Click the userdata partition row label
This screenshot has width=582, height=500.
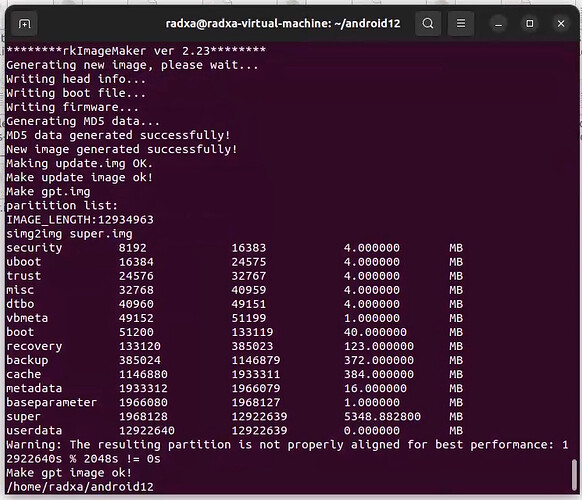(x=34, y=431)
